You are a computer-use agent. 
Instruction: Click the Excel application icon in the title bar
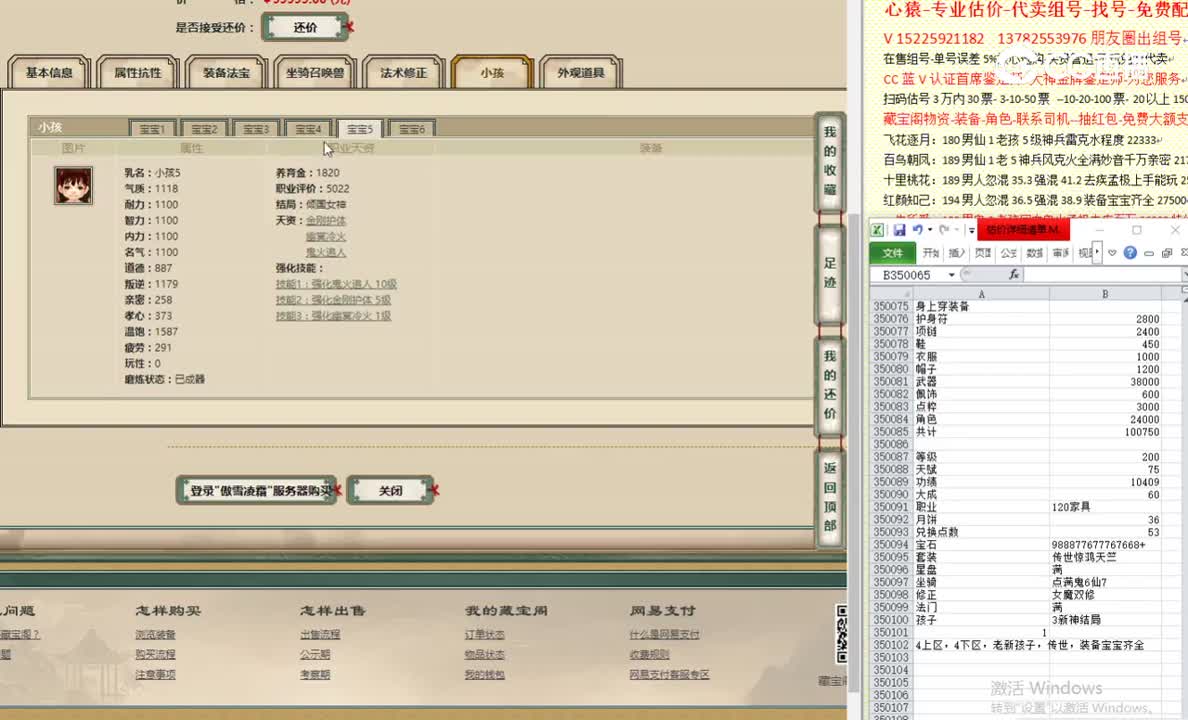tap(877, 230)
